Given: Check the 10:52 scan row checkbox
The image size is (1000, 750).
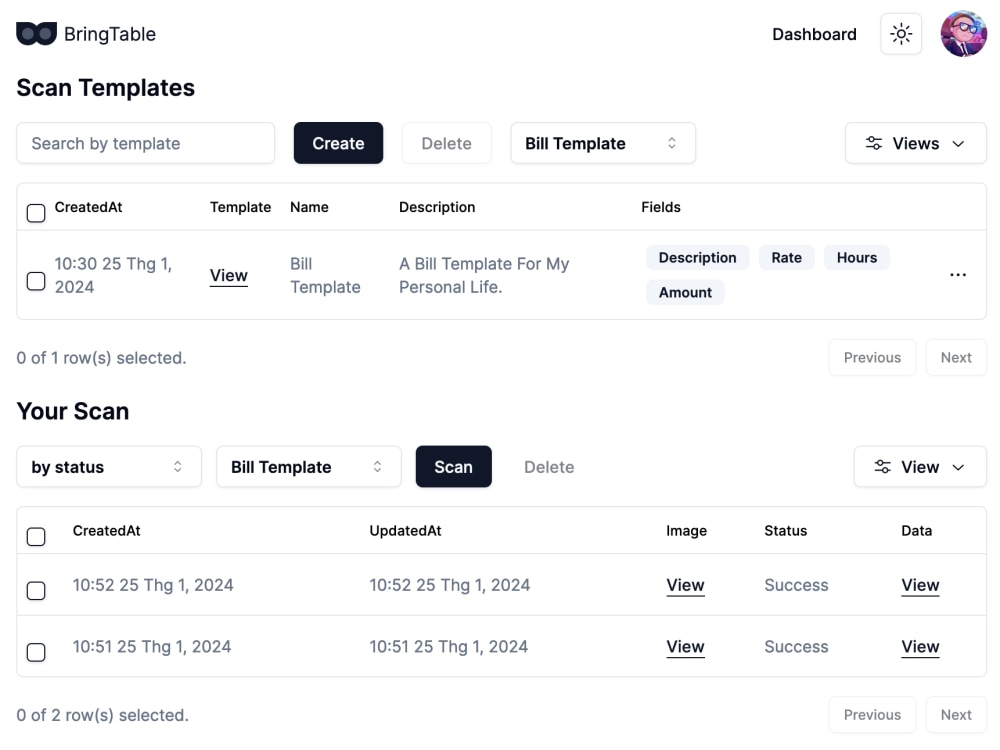Looking at the screenshot, I should 36,590.
